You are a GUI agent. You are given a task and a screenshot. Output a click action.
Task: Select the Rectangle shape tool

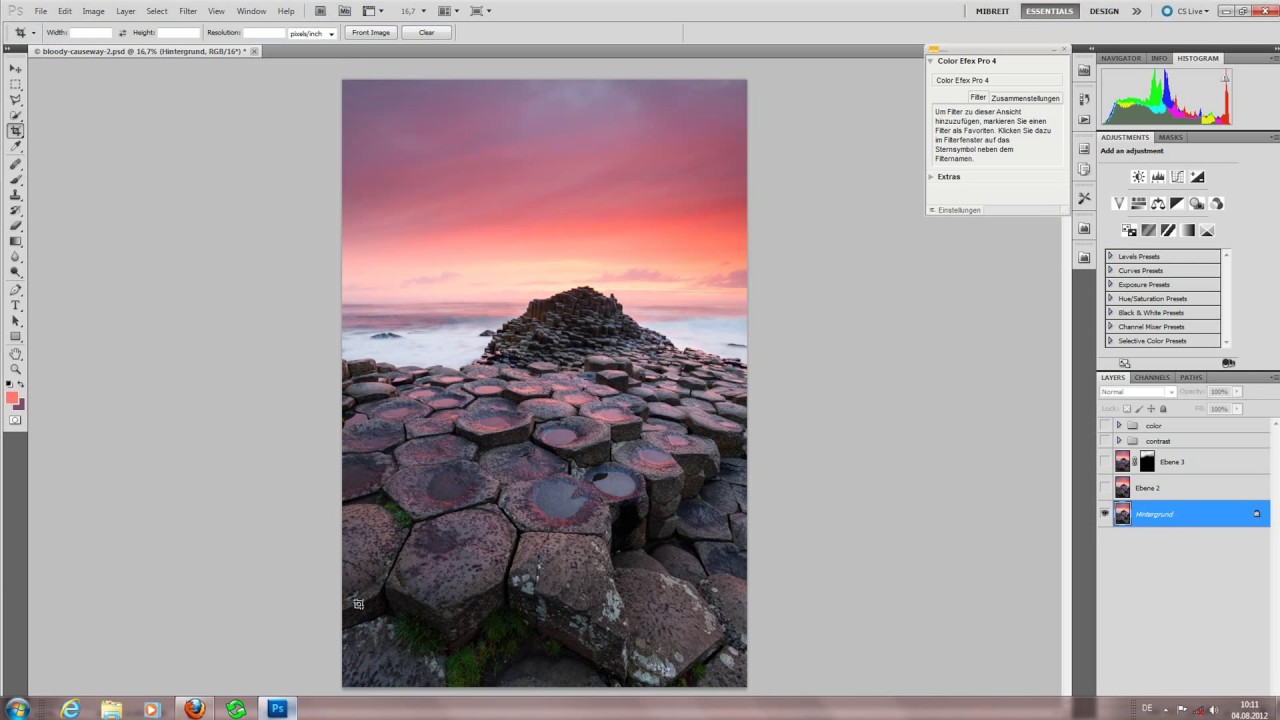click(x=15, y=336)
